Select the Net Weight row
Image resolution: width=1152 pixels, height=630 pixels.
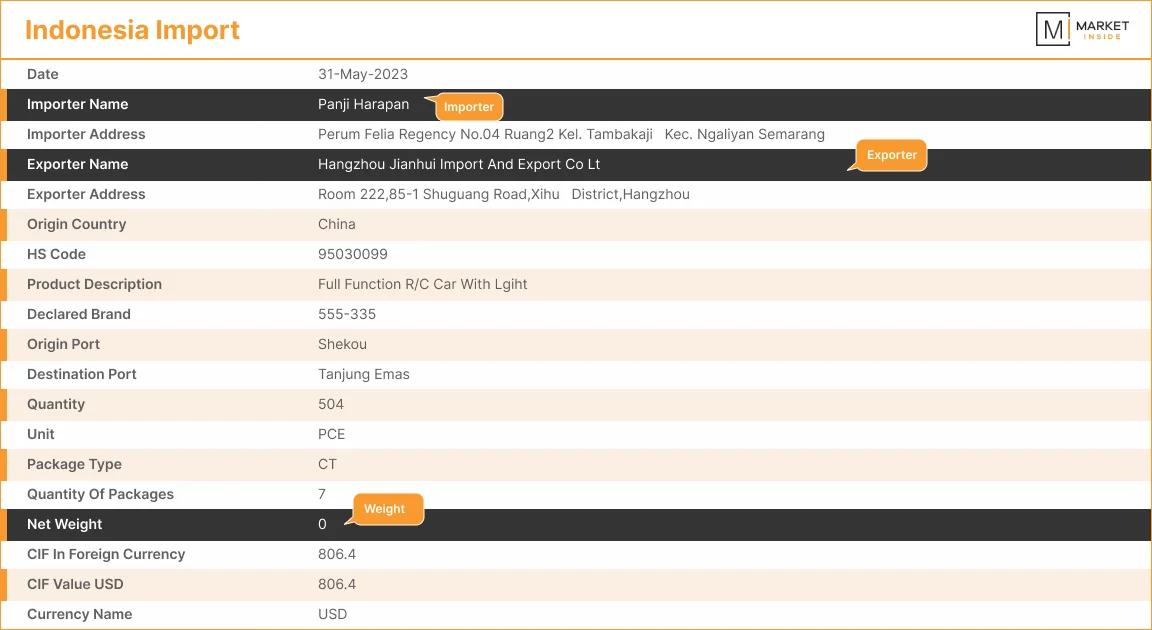coord(576,523)
